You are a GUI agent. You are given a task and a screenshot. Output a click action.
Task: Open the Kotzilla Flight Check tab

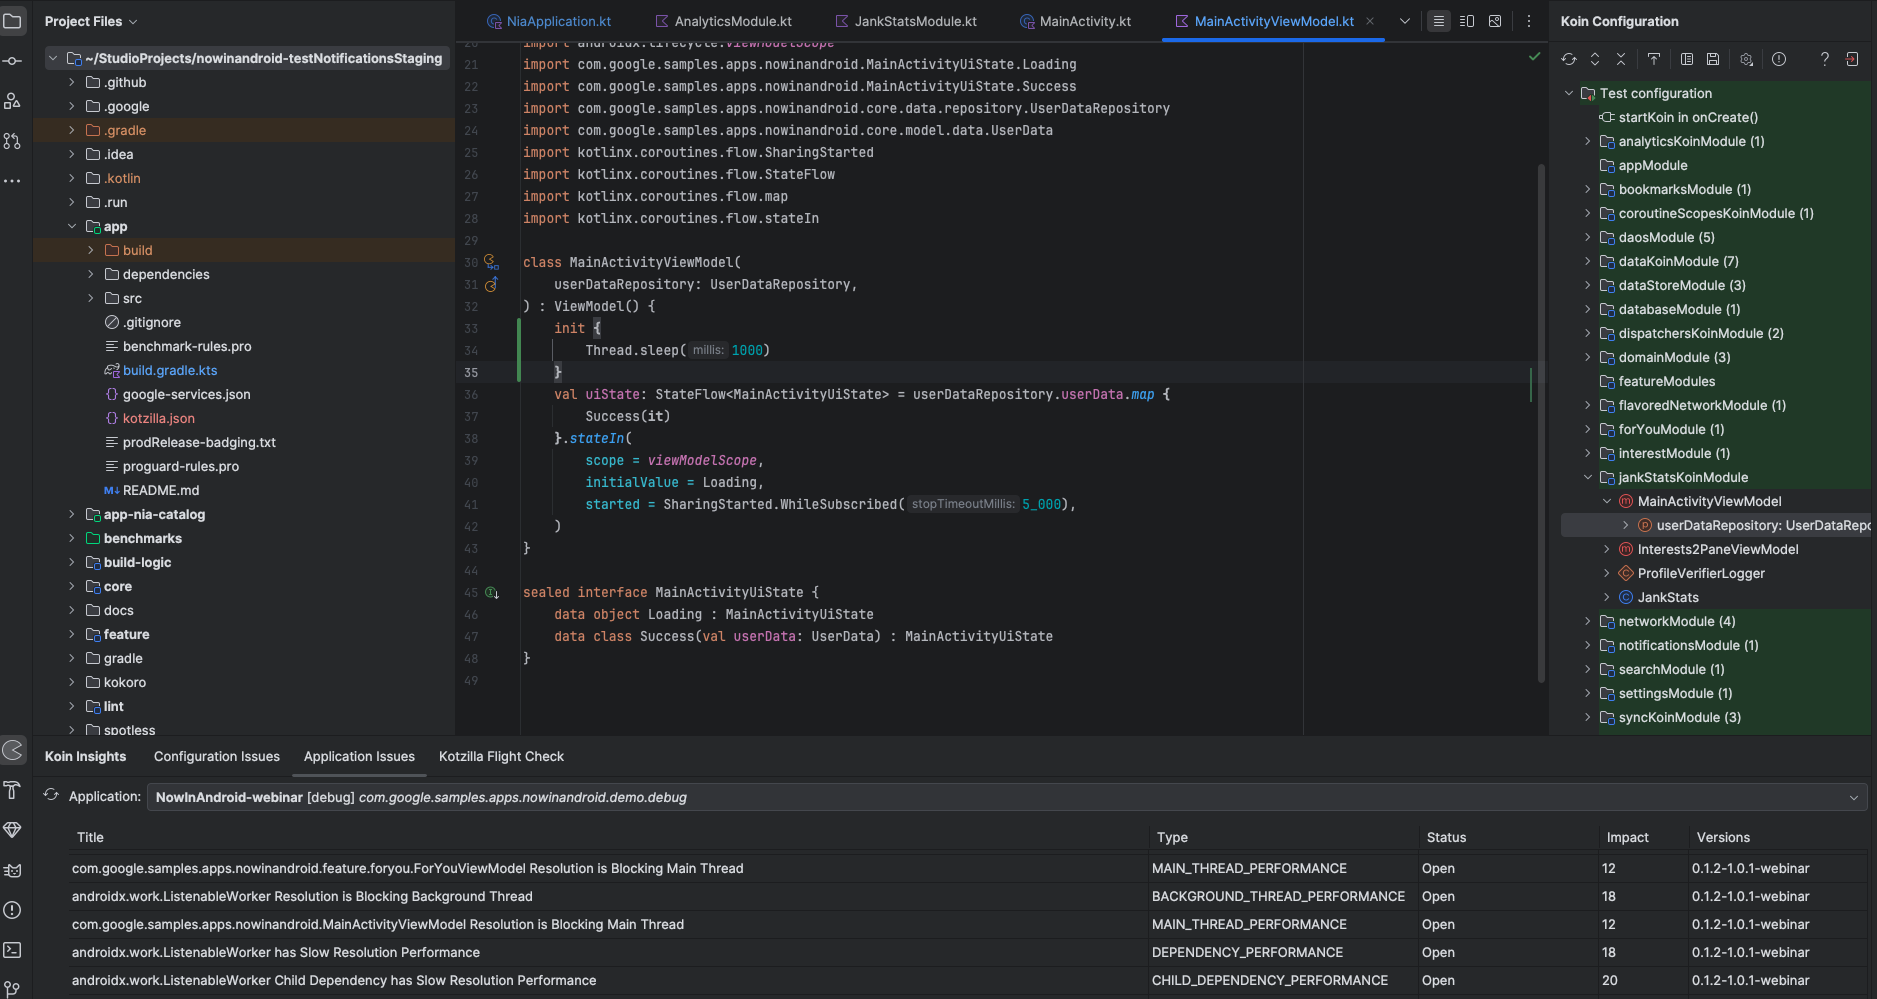(501, 756)
